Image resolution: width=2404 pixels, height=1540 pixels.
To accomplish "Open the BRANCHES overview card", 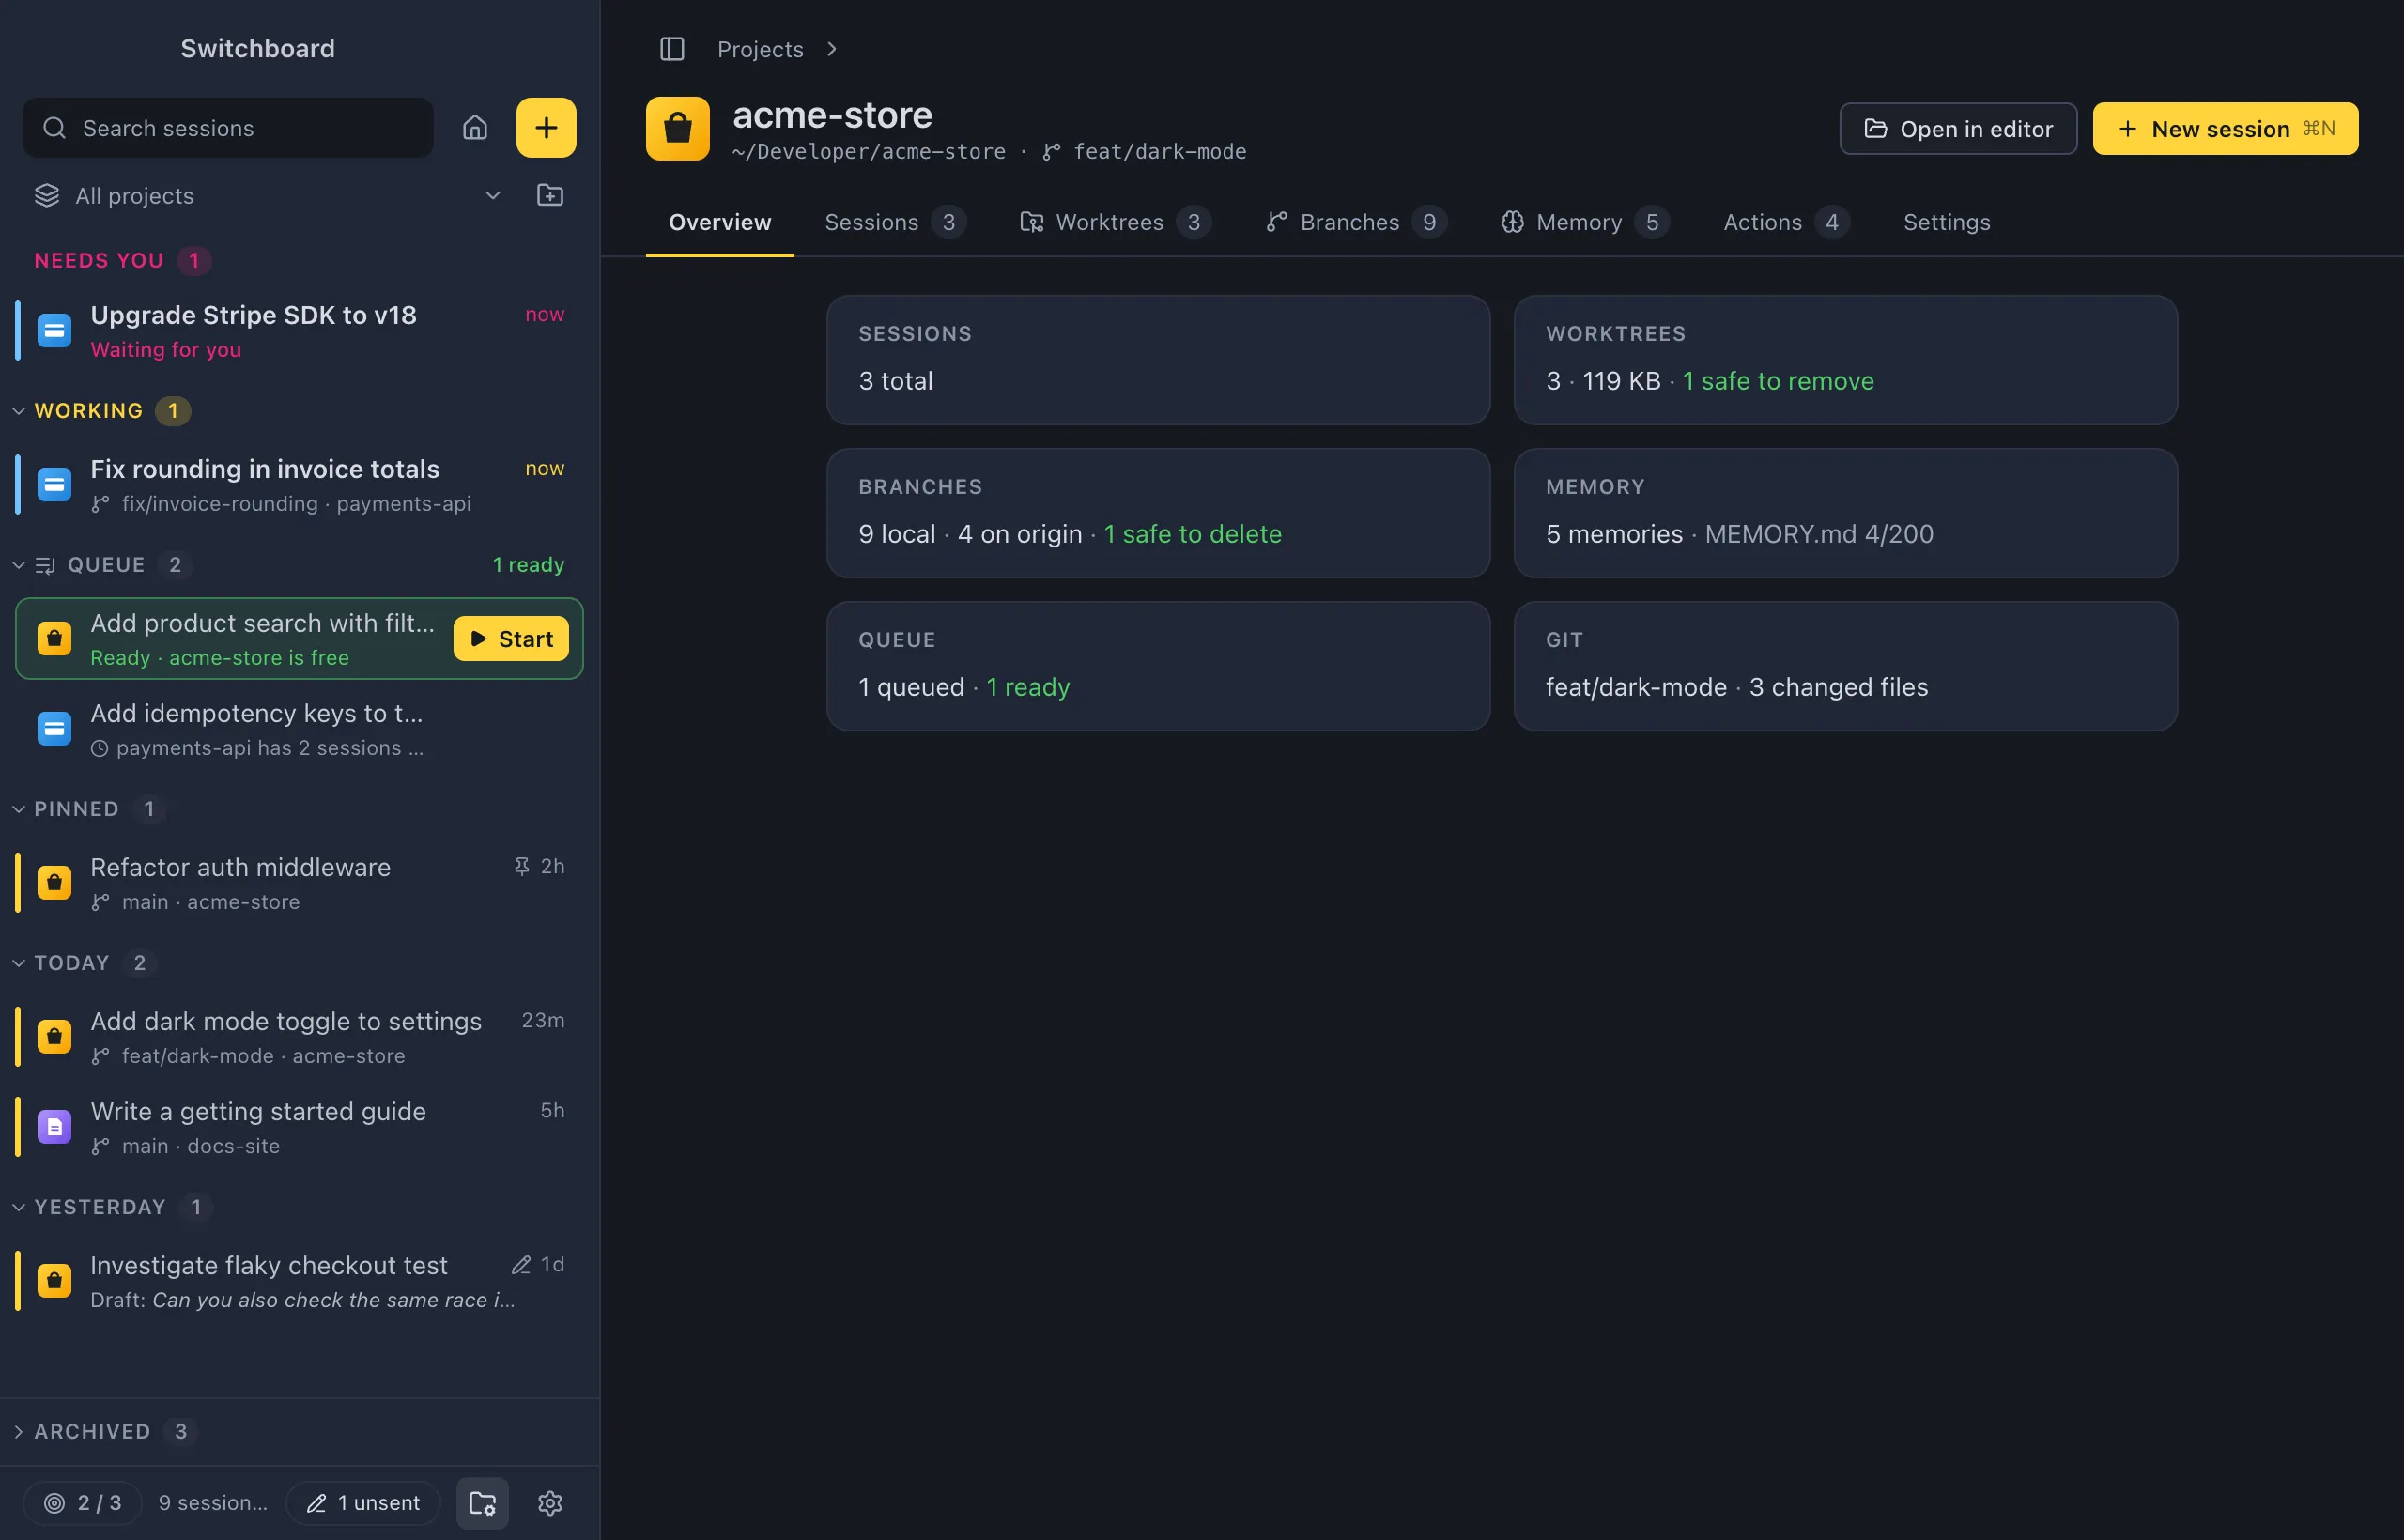I will [x=1158, y=513].
